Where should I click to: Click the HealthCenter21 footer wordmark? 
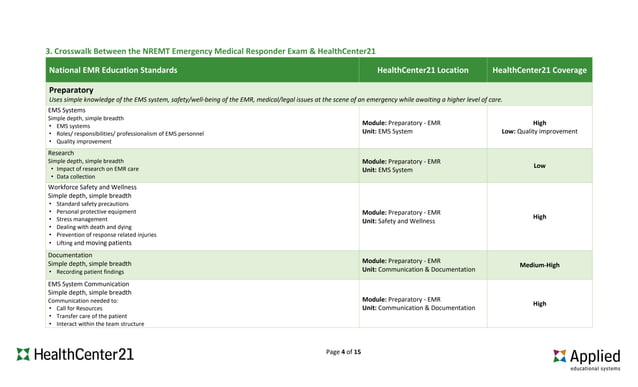pyautogui.click(x=84, y=354)
